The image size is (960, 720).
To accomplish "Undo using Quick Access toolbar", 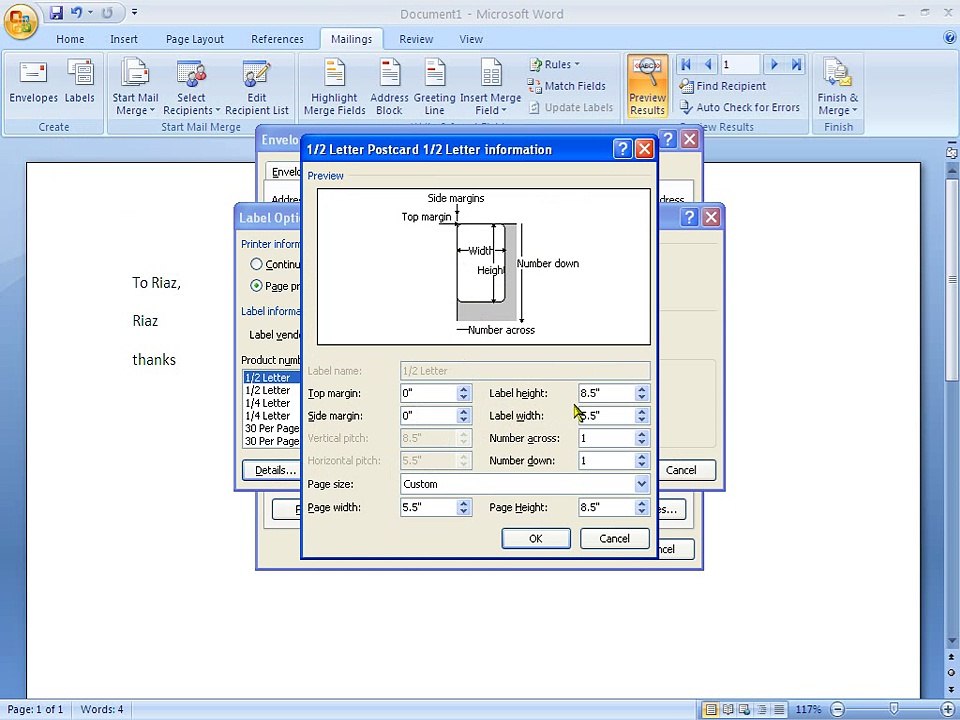I will (77, 12).
